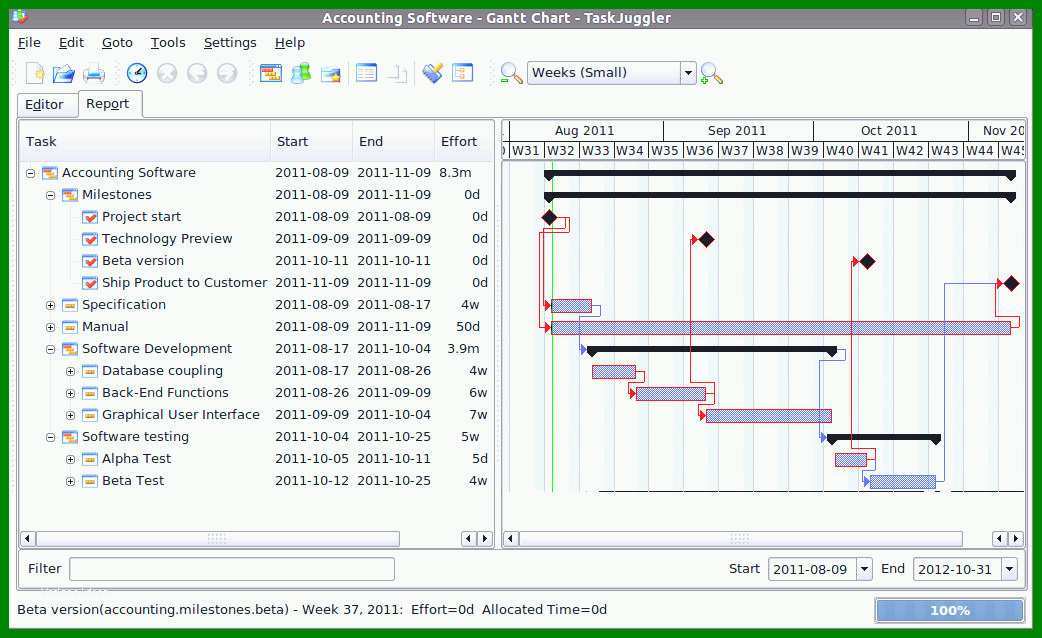
Task: Click the Beta version milestone diamond in chart
Action: tap(867, 262)
